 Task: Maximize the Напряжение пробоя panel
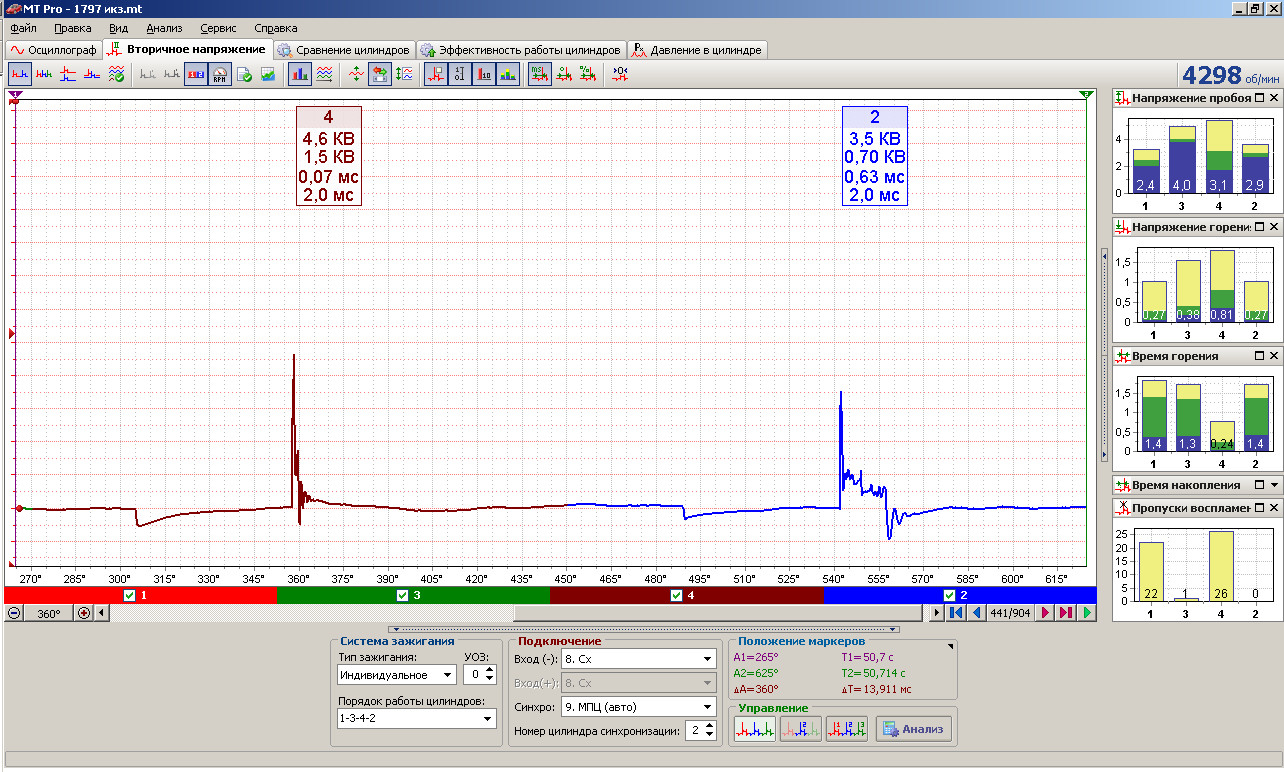pyautogui.click(x=1260, y=98)
